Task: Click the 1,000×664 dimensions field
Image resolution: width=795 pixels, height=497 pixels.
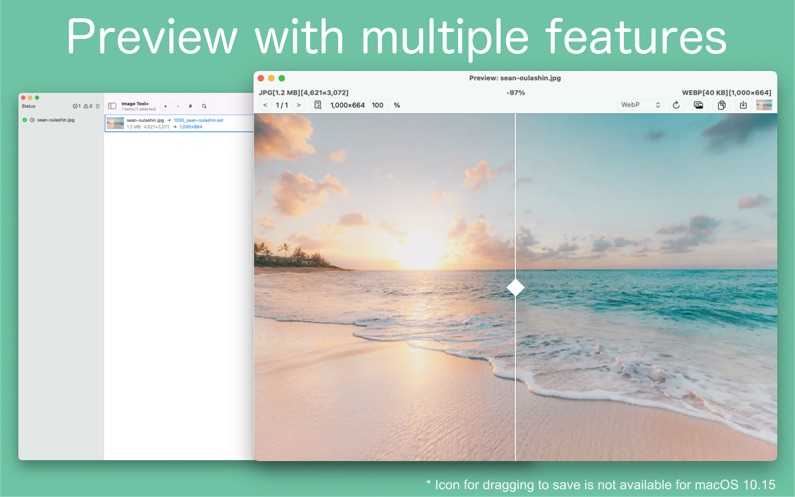Action: 347,105
